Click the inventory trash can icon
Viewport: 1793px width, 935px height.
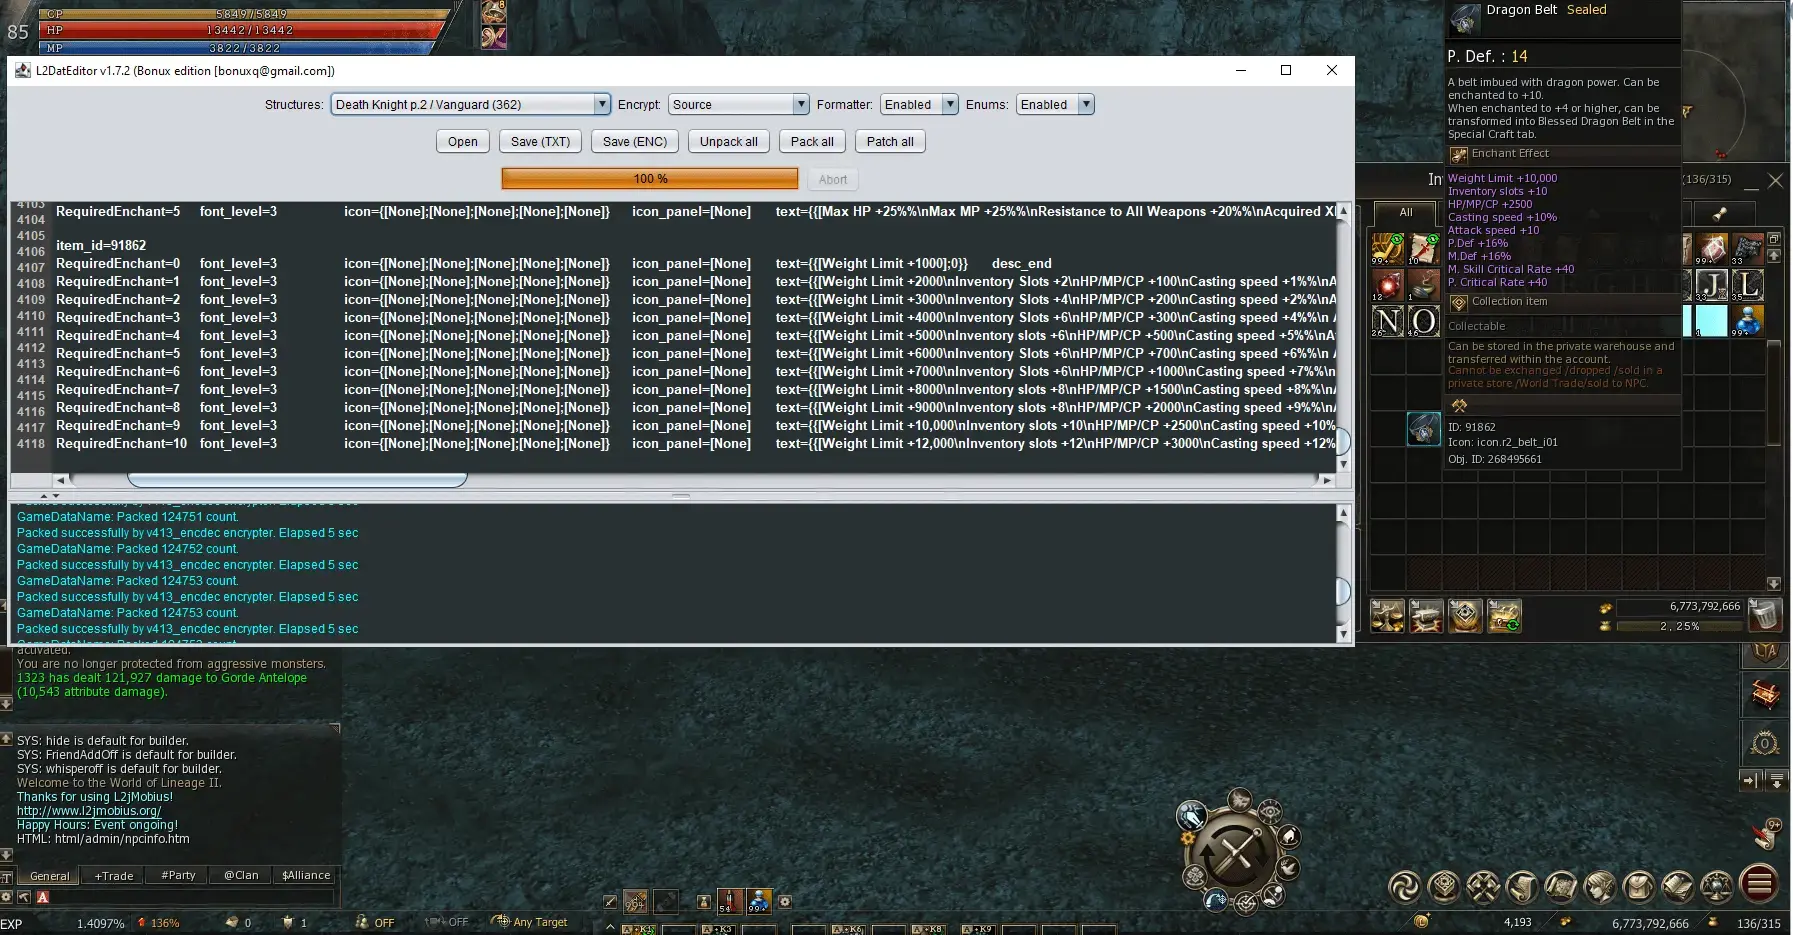coord(1765,614)
